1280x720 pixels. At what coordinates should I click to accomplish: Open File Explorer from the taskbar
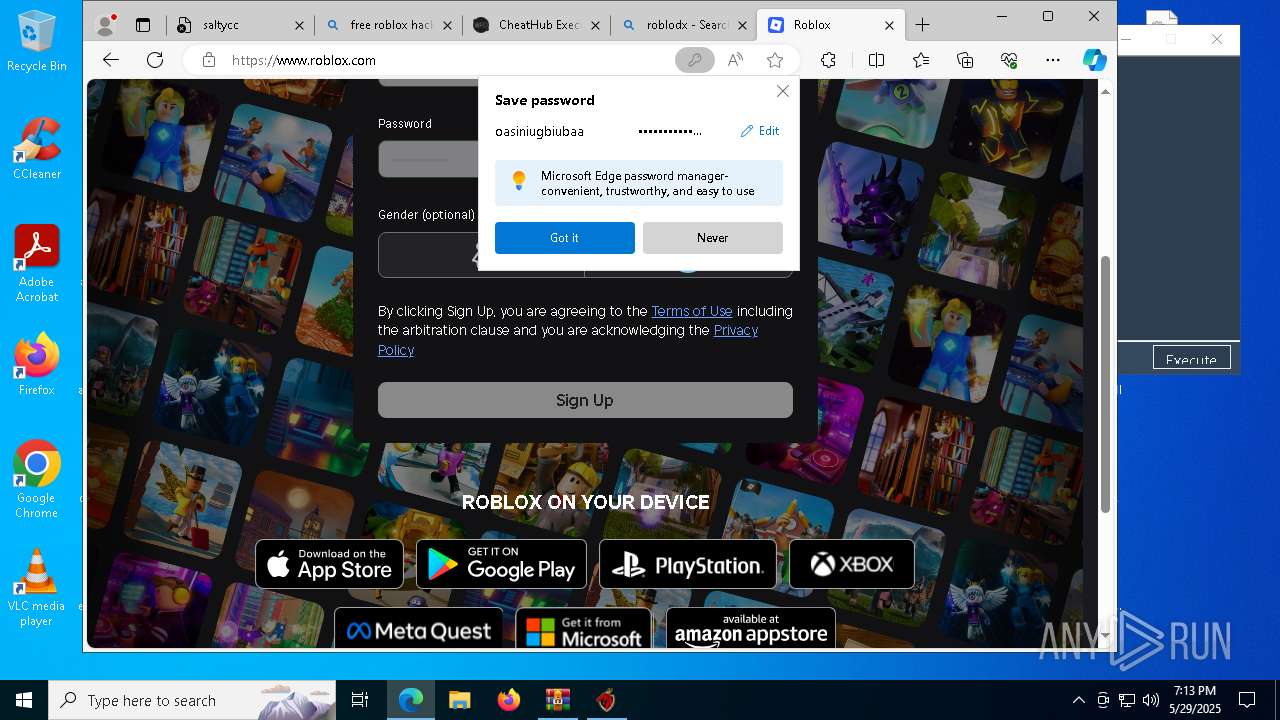(x=459, y=700)
